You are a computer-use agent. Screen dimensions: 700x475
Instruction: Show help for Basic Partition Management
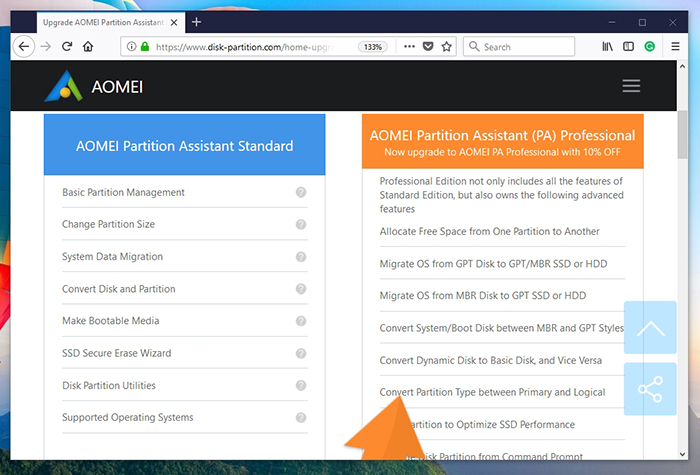301,192
